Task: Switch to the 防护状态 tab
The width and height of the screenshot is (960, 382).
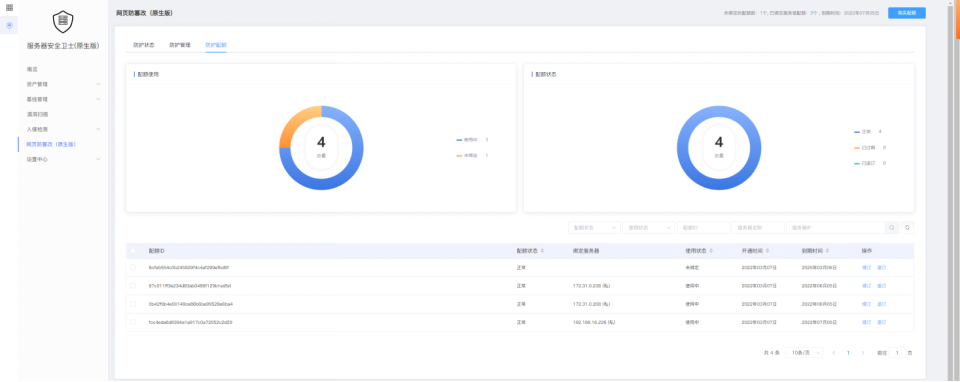Action: pyautogui.click(x=144, y=45)
